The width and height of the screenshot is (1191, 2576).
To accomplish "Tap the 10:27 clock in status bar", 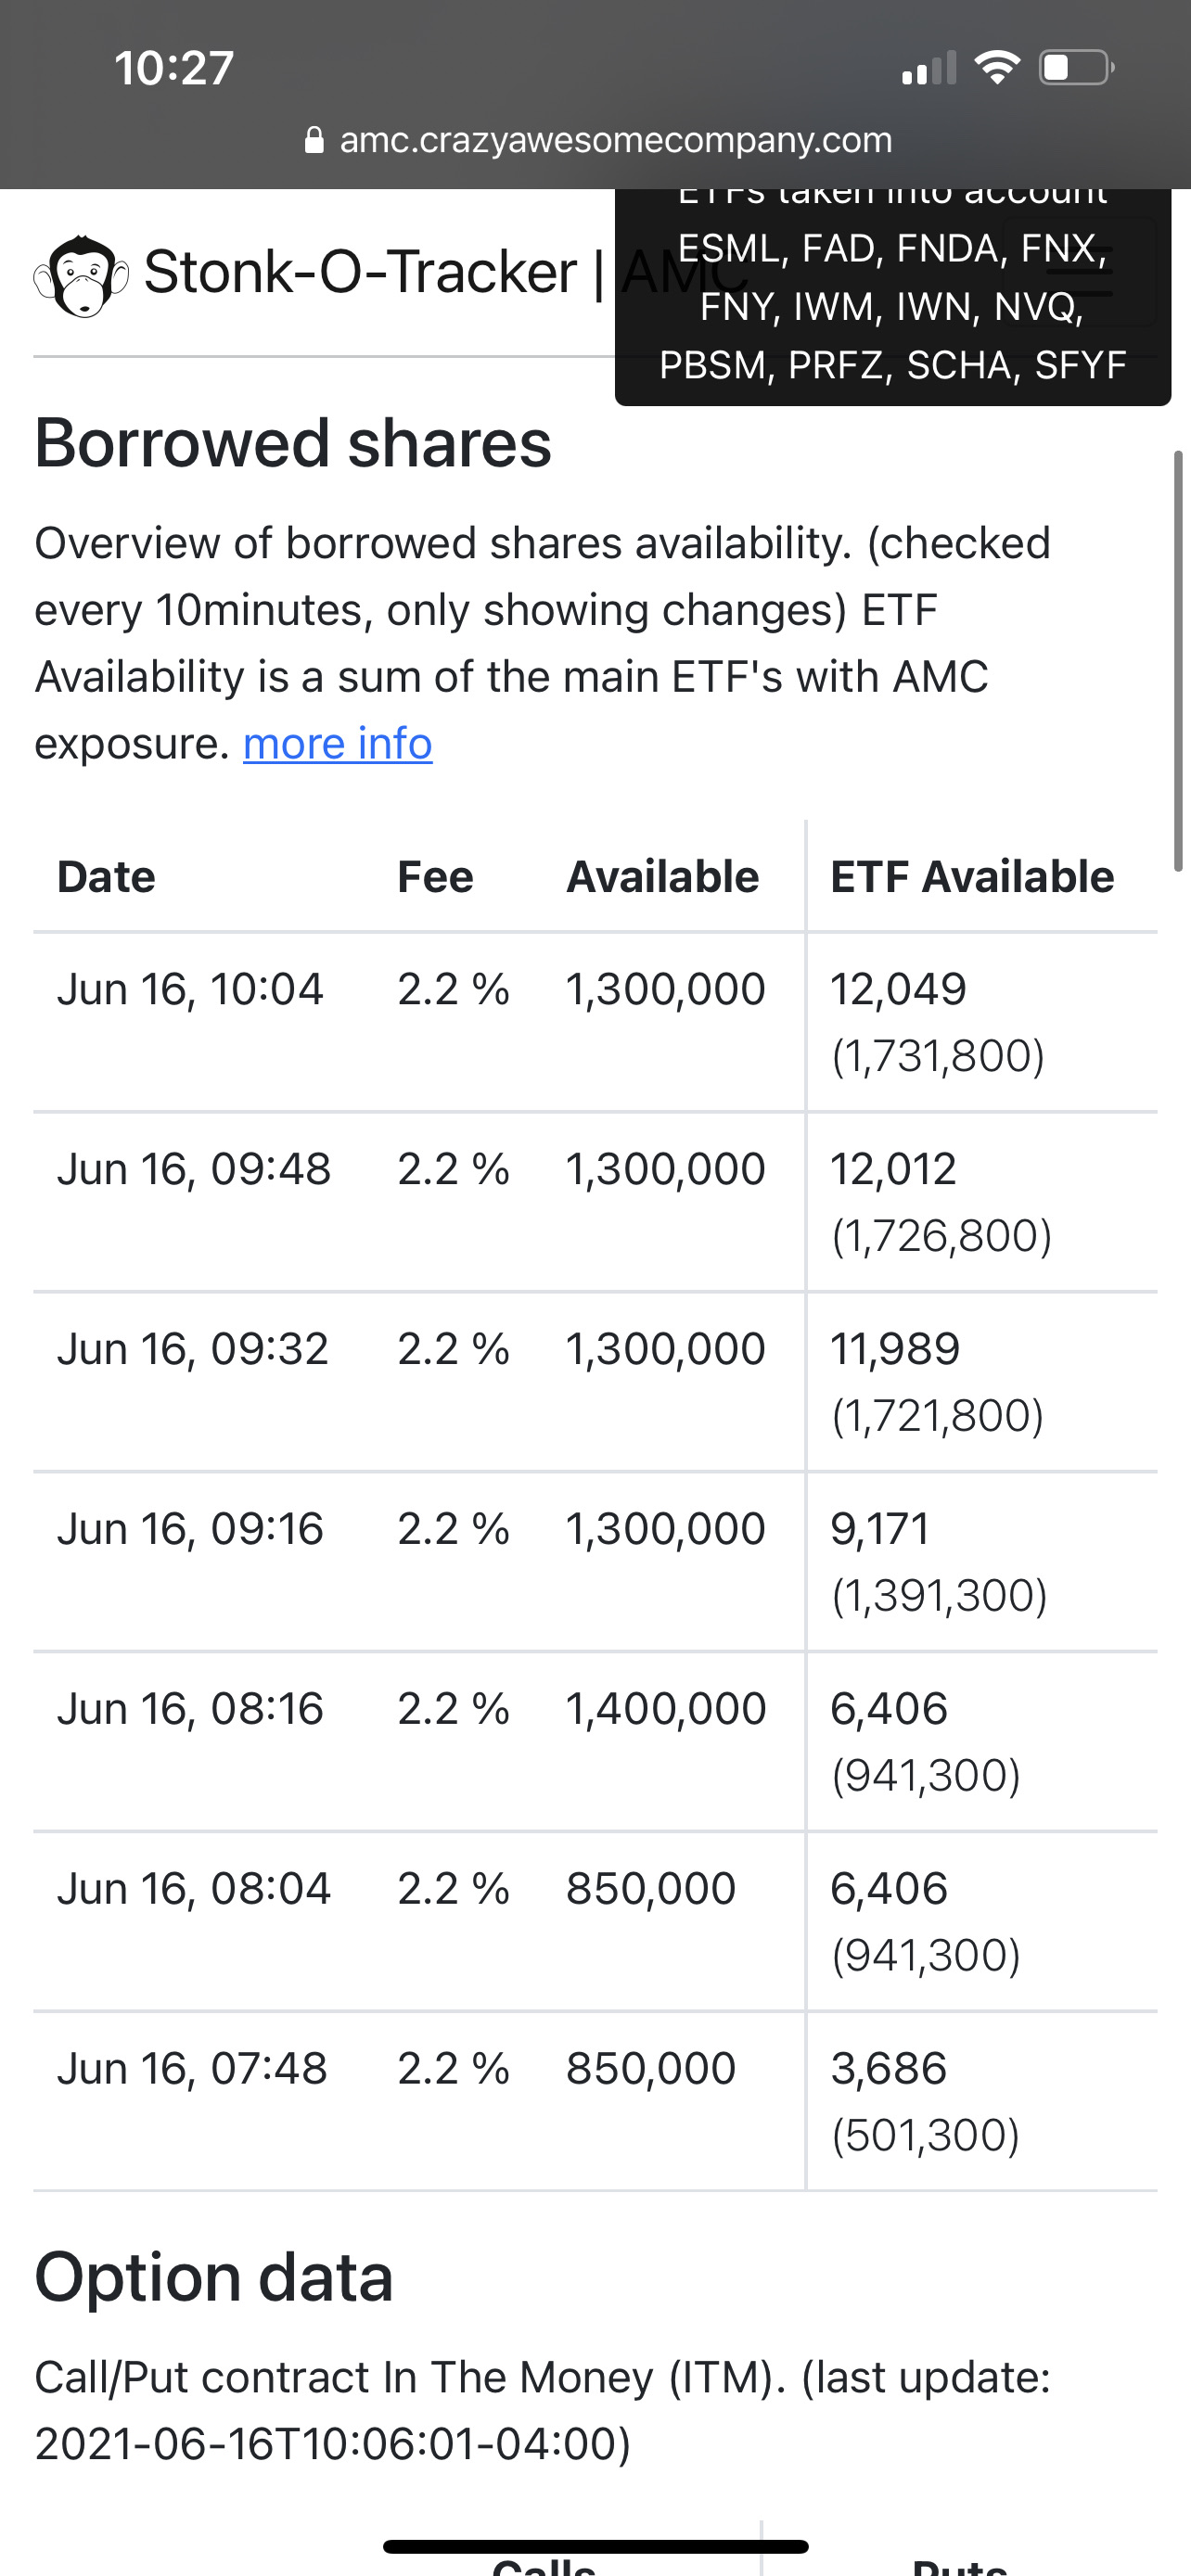I will tap(174, 68).
